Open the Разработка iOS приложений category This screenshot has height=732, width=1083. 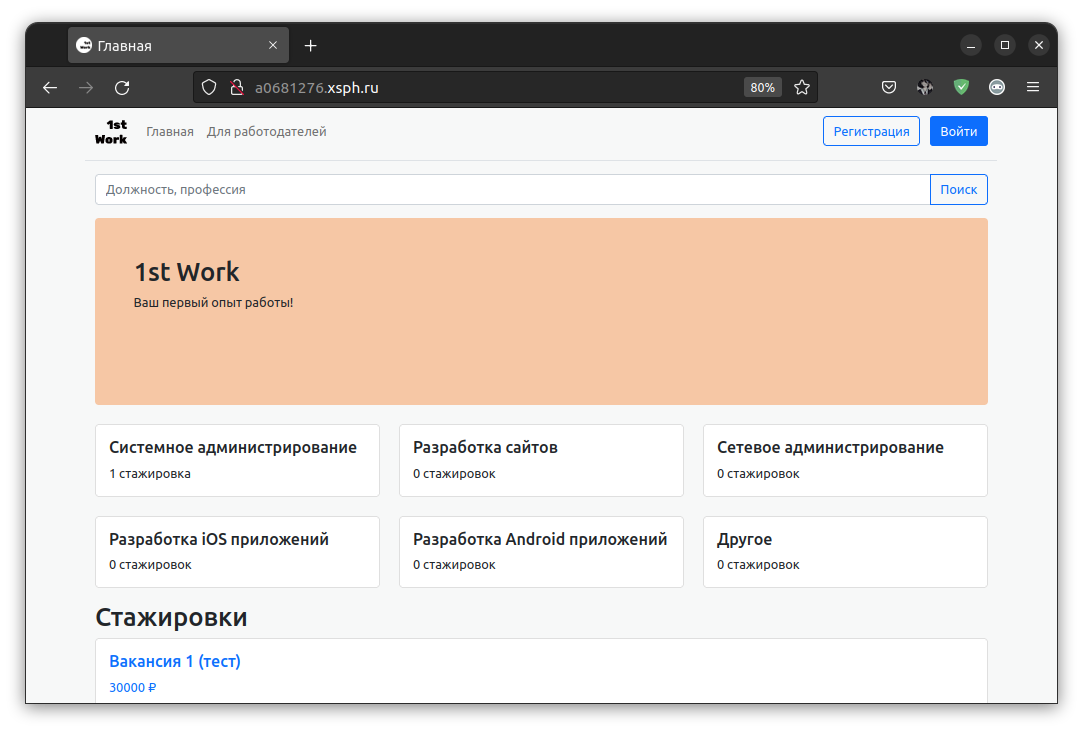(238, 552)
